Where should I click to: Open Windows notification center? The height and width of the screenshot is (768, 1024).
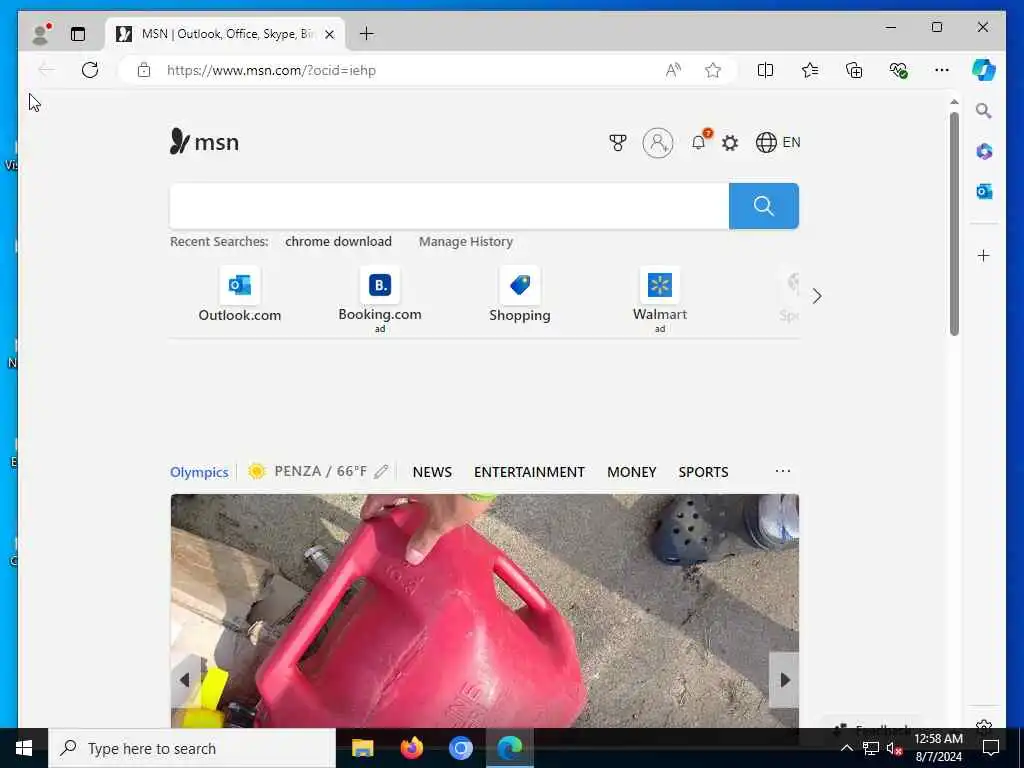991,748
